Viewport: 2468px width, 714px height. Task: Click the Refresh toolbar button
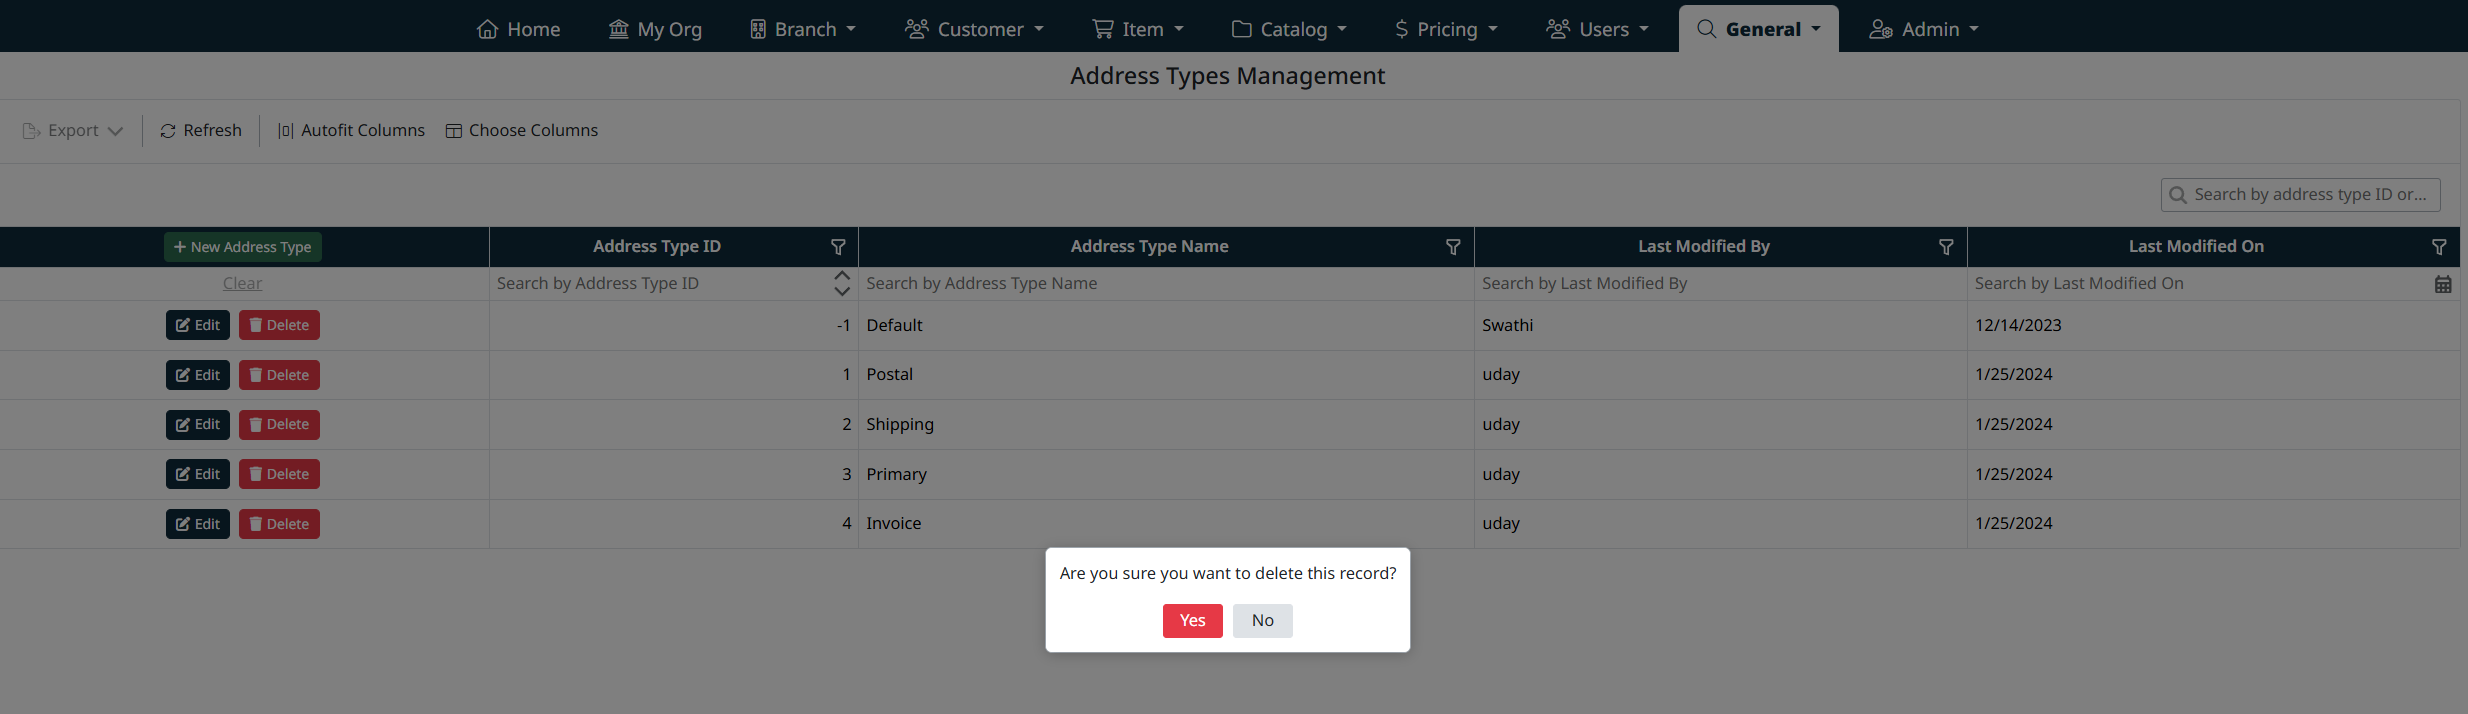pos(201,131)
